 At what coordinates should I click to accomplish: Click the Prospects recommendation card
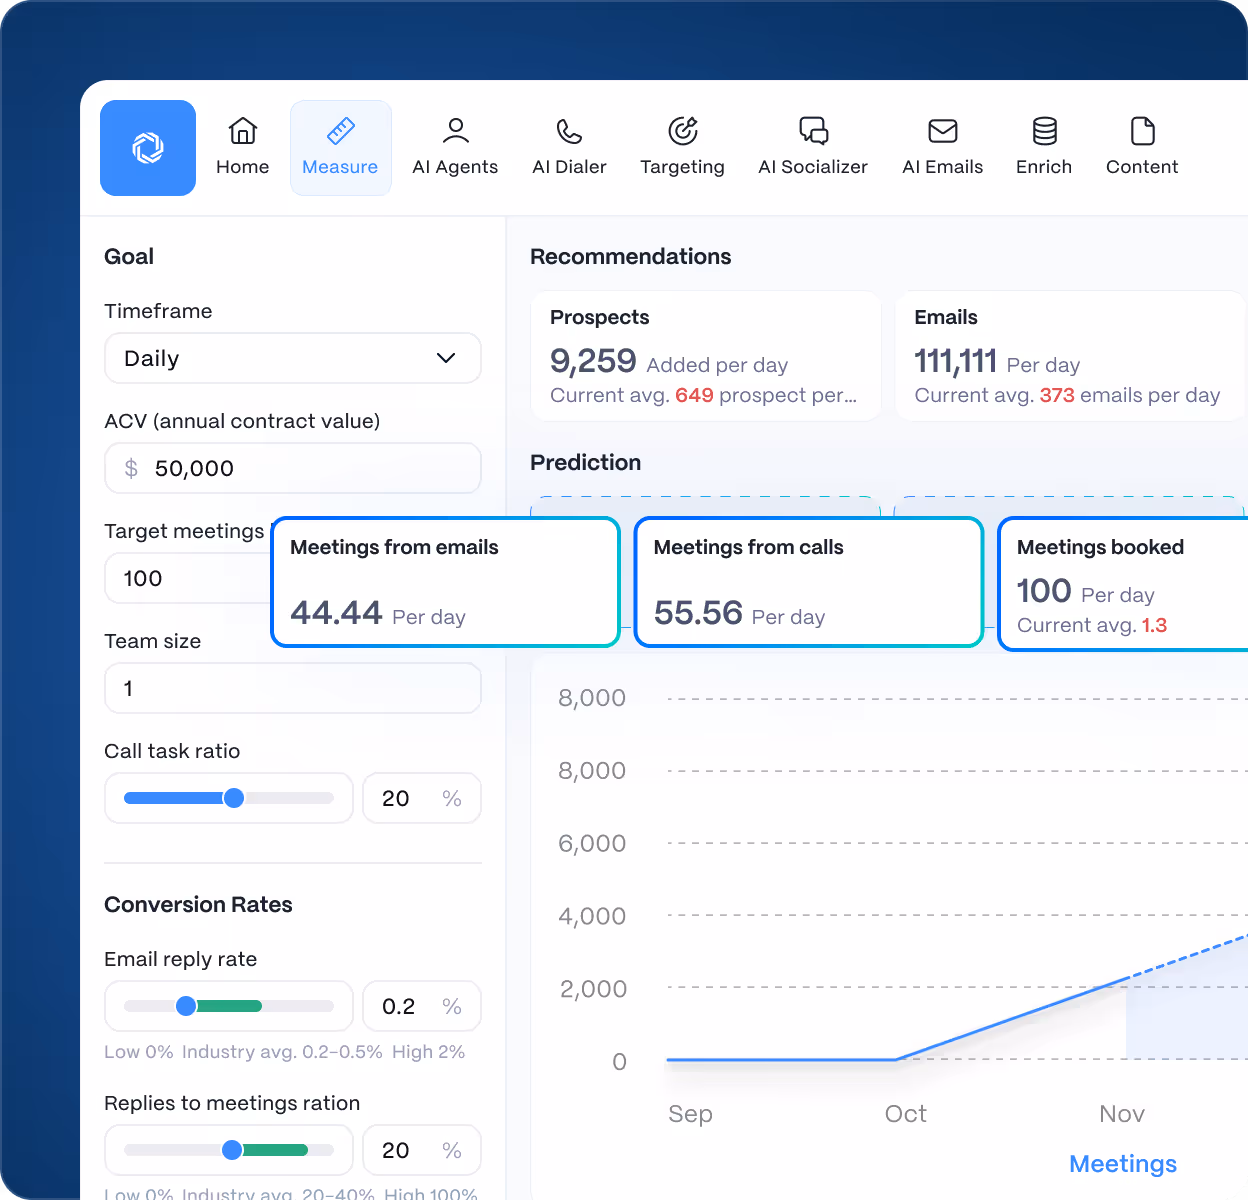point(705,355)
